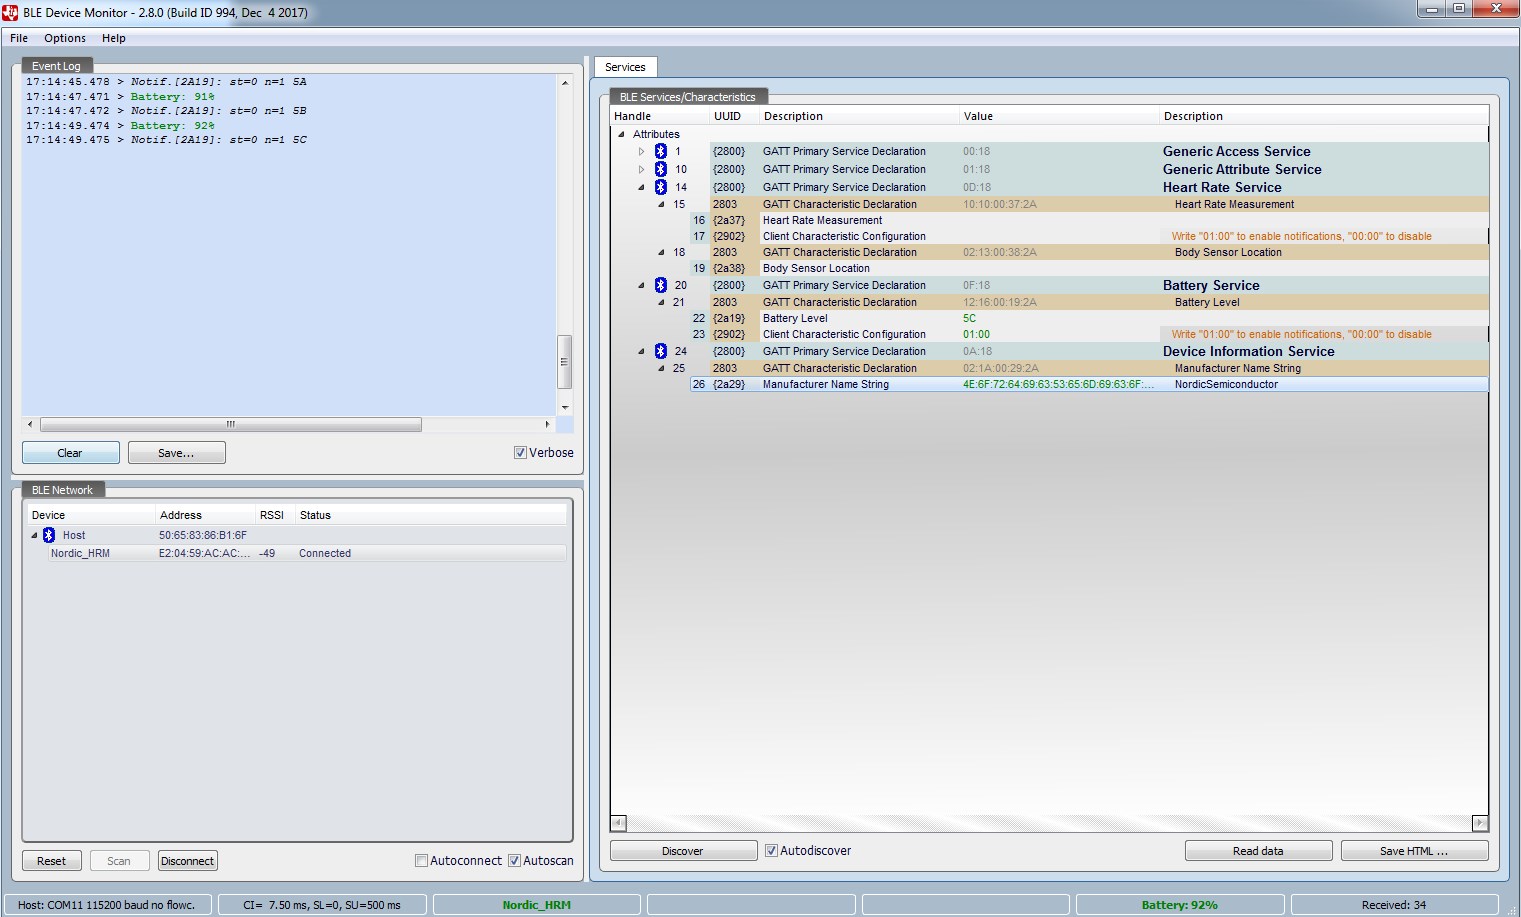Open the Help menu

[x=114, y=38]
